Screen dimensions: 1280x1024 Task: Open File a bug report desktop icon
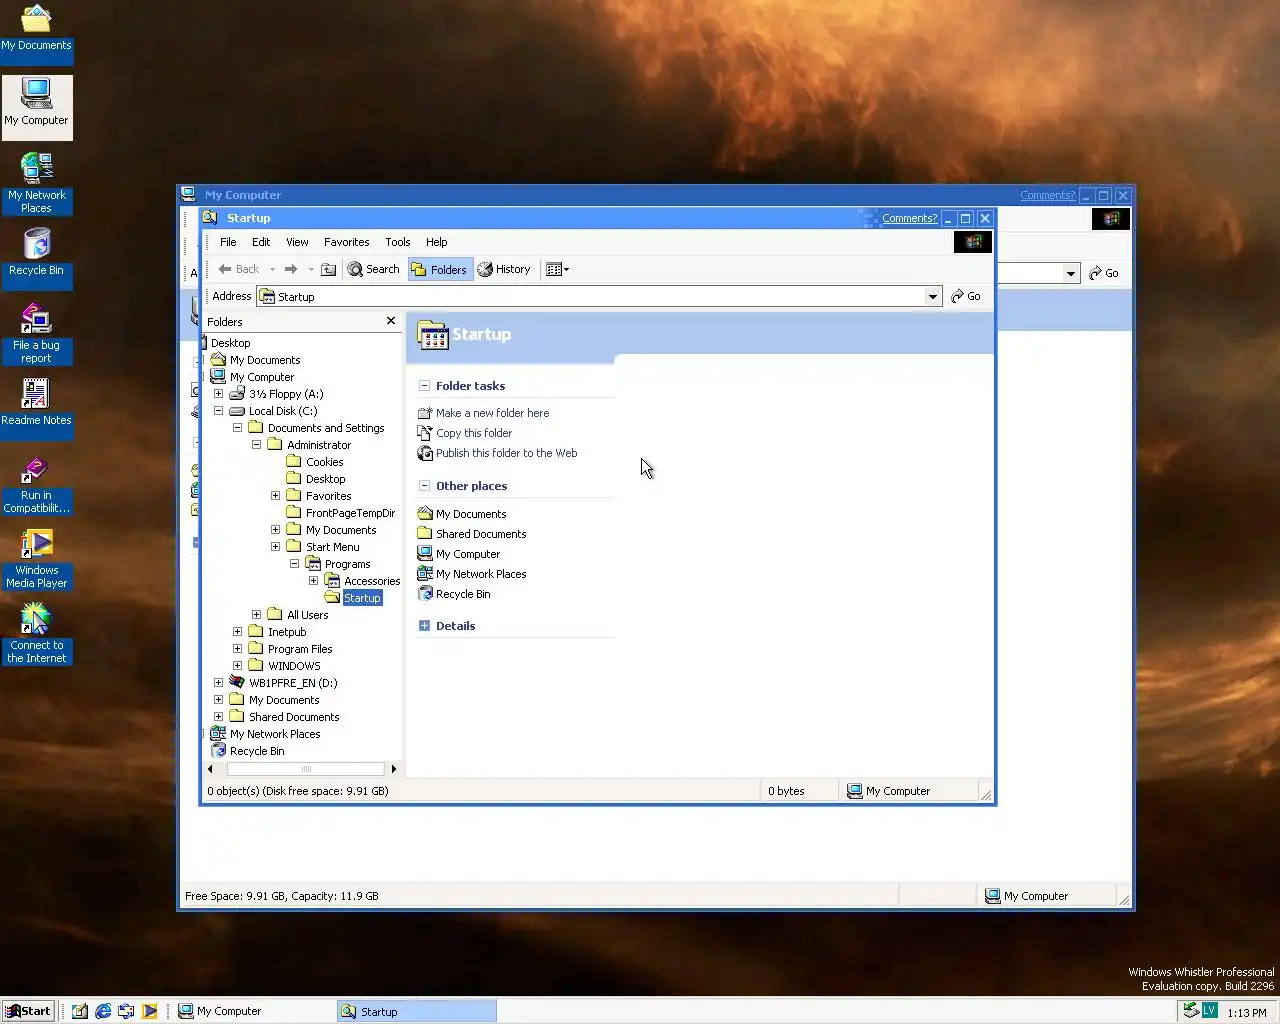(36, 334)
